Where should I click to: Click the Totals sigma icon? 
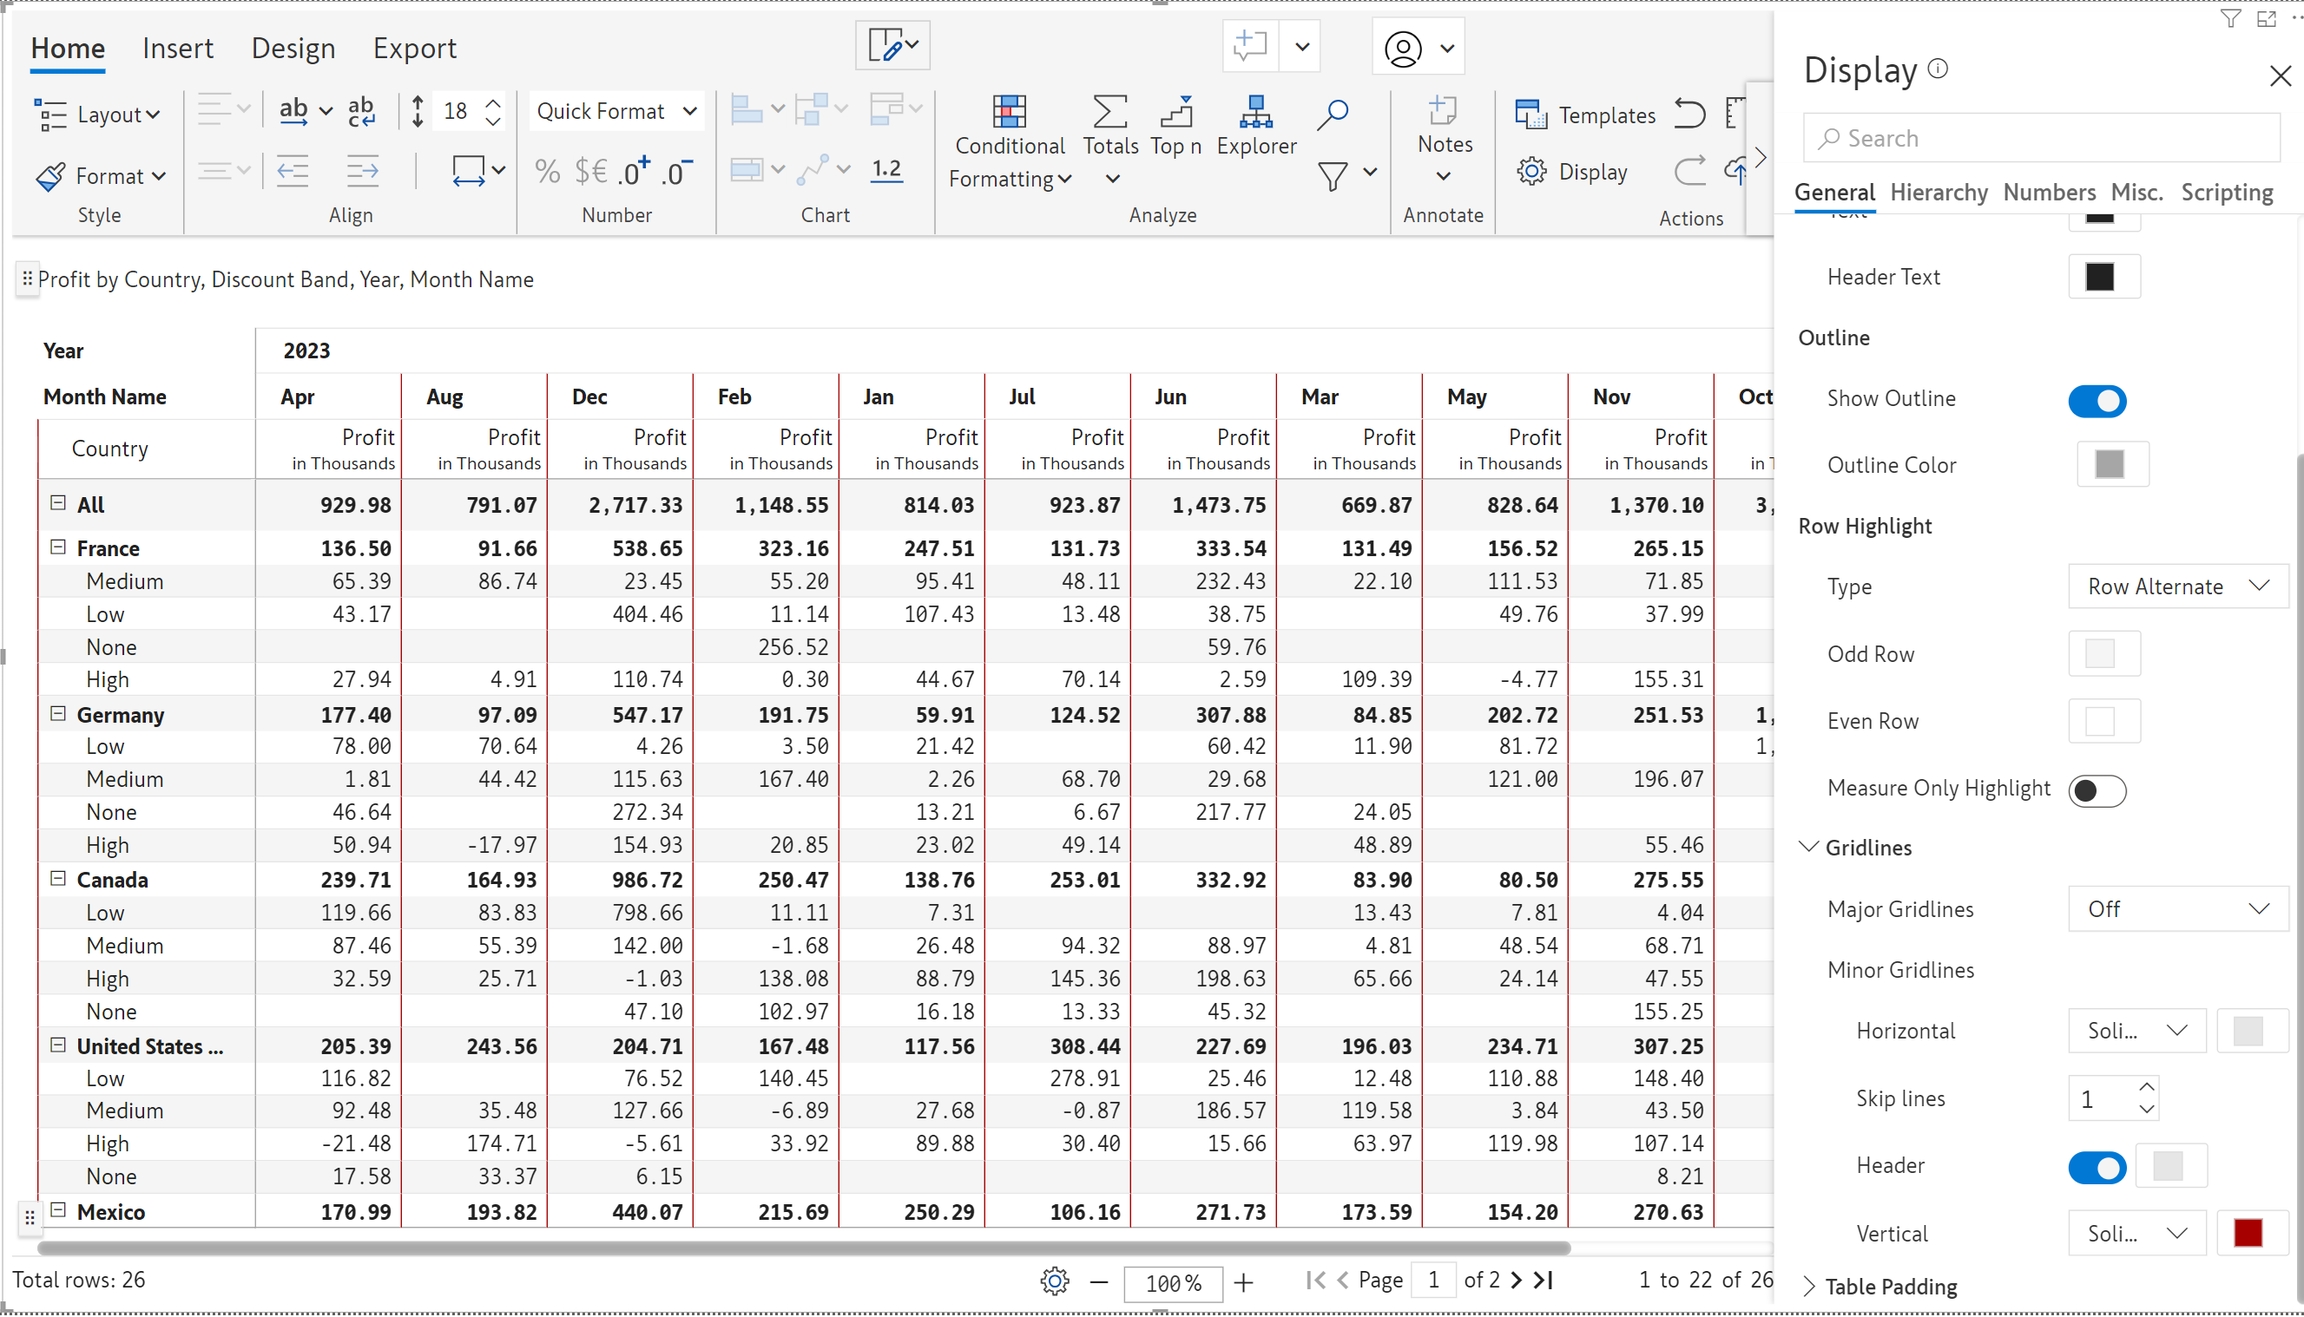point(1109,113)
